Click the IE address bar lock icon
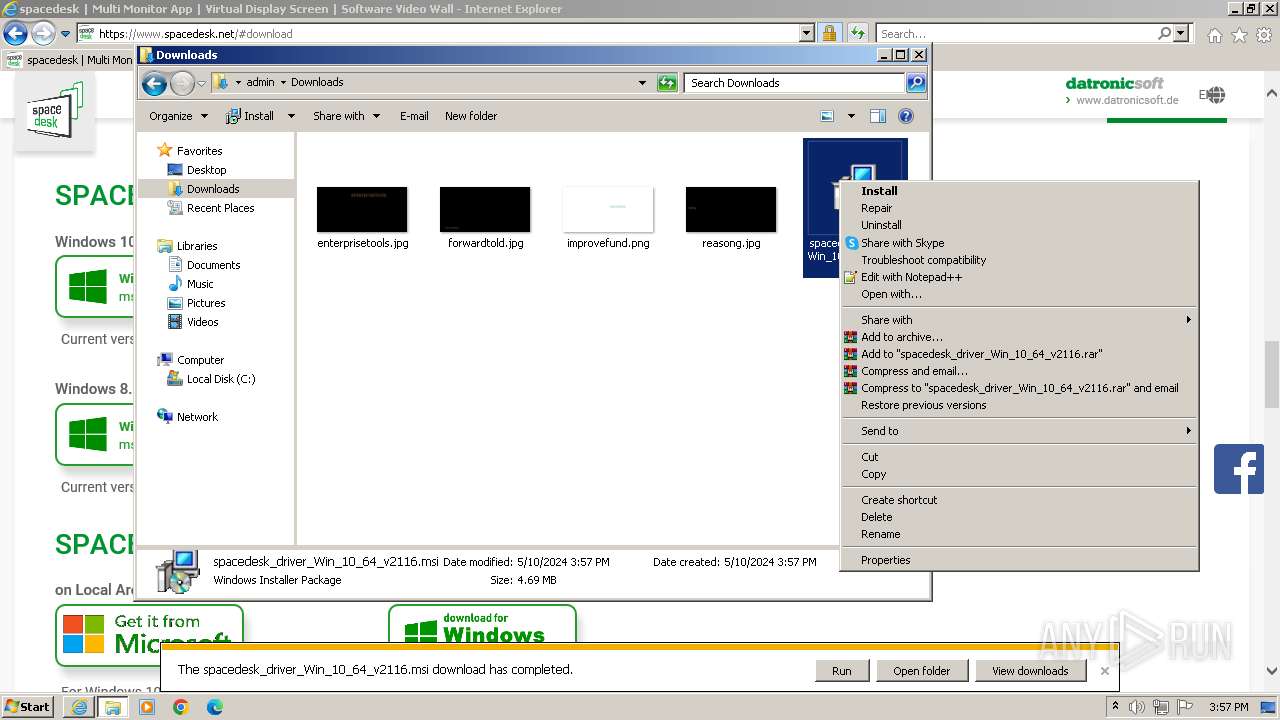1280x720 pixels. coord(829,33)
